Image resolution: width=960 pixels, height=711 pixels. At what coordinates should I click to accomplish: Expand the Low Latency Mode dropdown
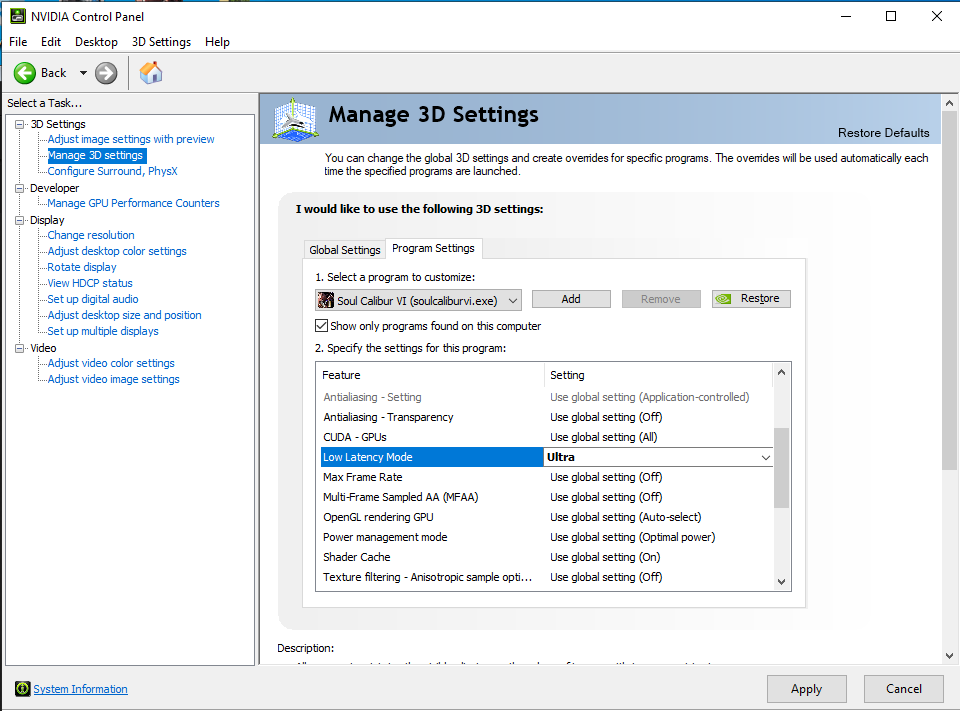click(766, 457)
